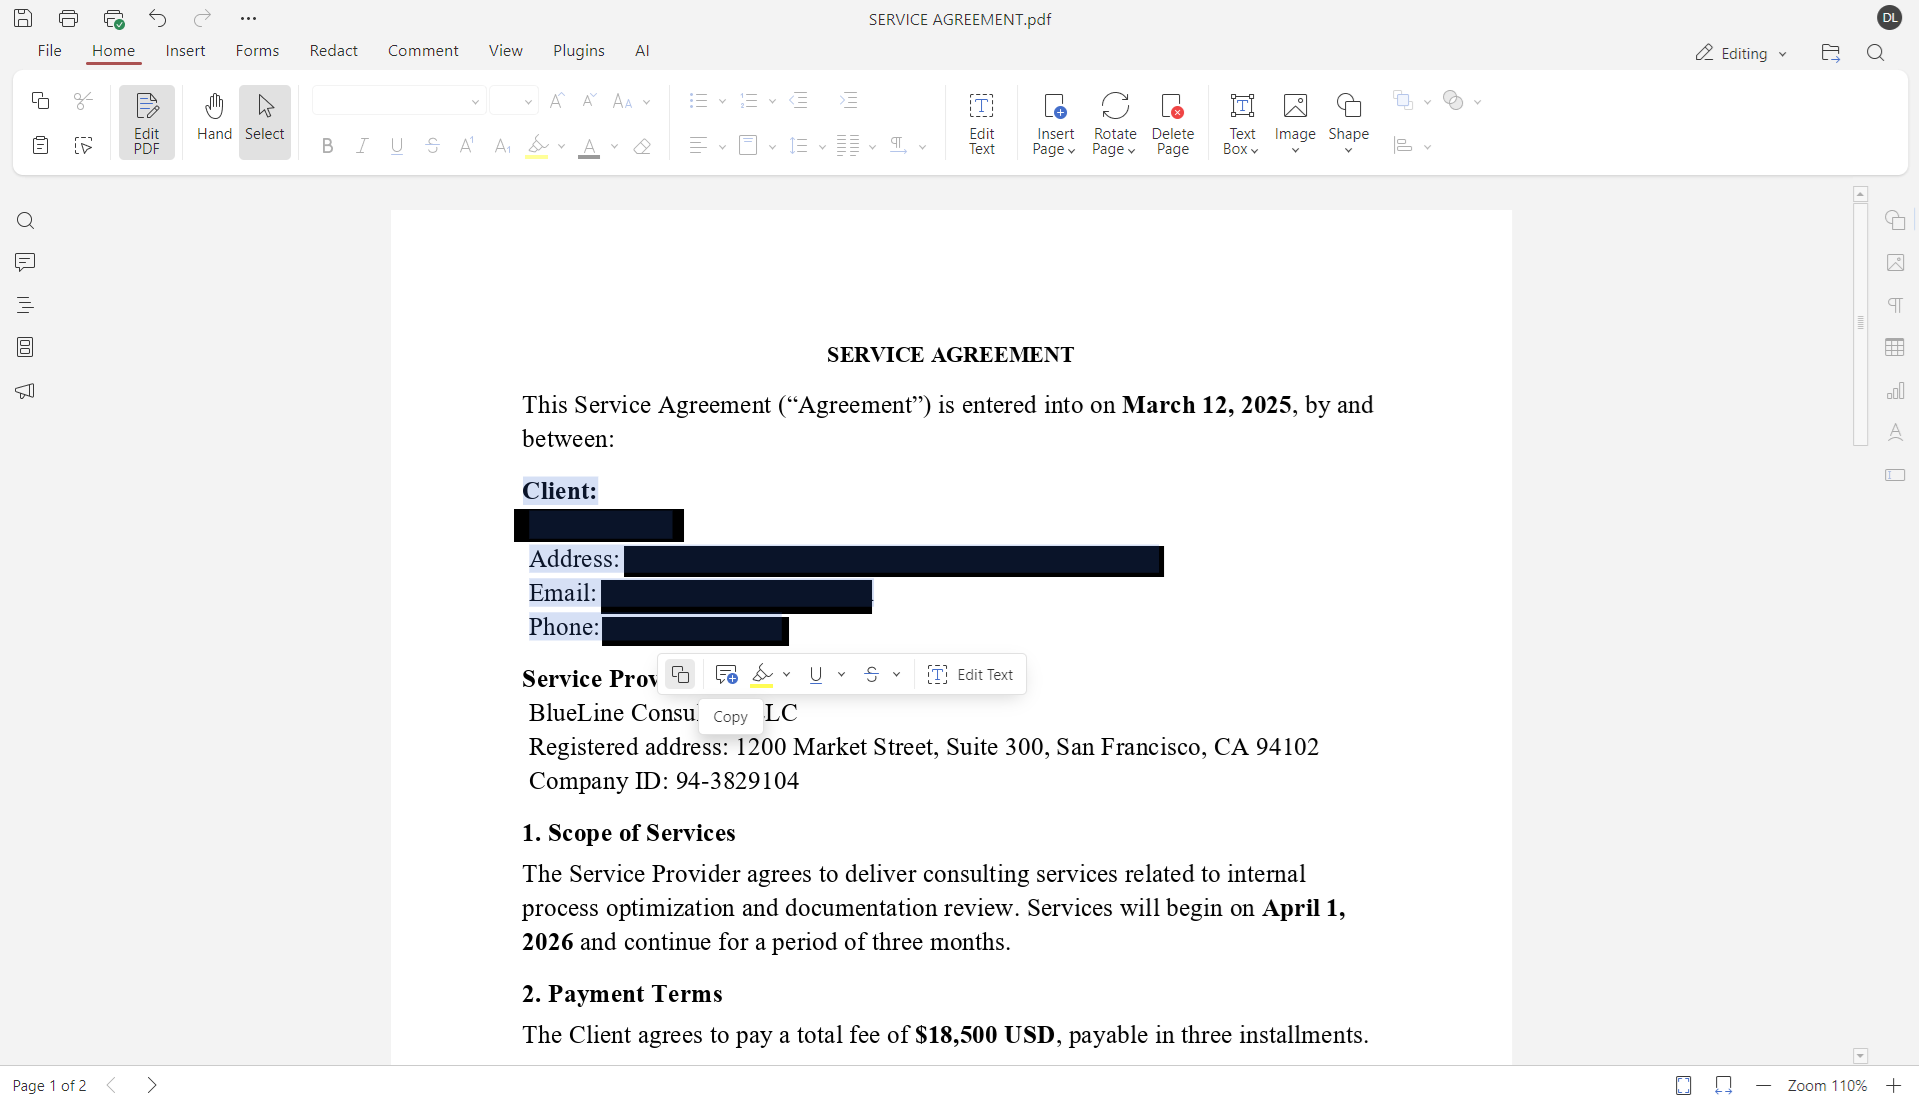The image size is (1919, 1103).
Task: Click Edit Text in the floating toolbar
Action: tap(971, 674)
